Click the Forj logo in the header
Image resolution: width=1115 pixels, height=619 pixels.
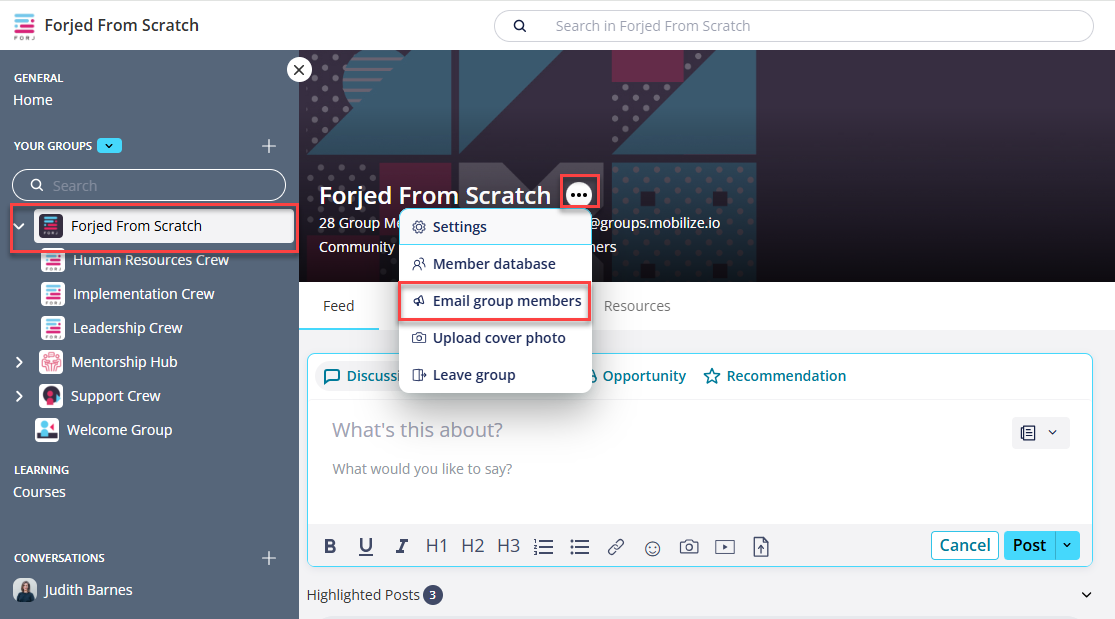(25, 25)
